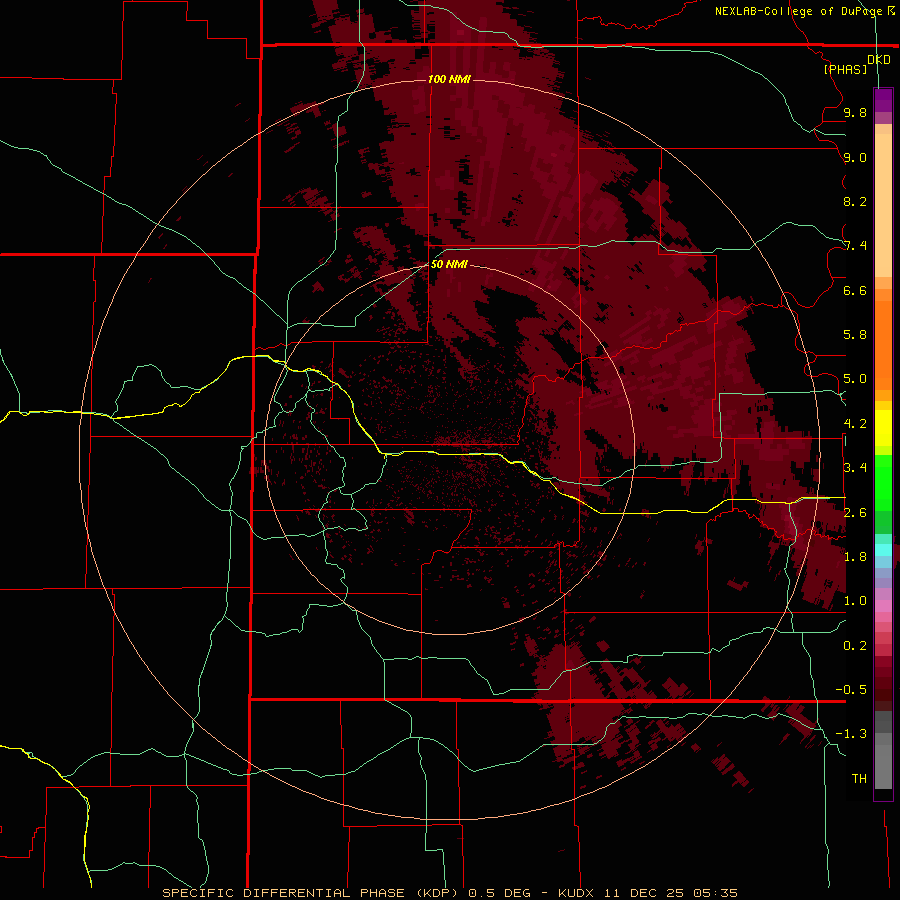This screenshot has height=900, width=900.
Task: Click the 5.0 value on the color scale
Action: [x=855, y=379]
